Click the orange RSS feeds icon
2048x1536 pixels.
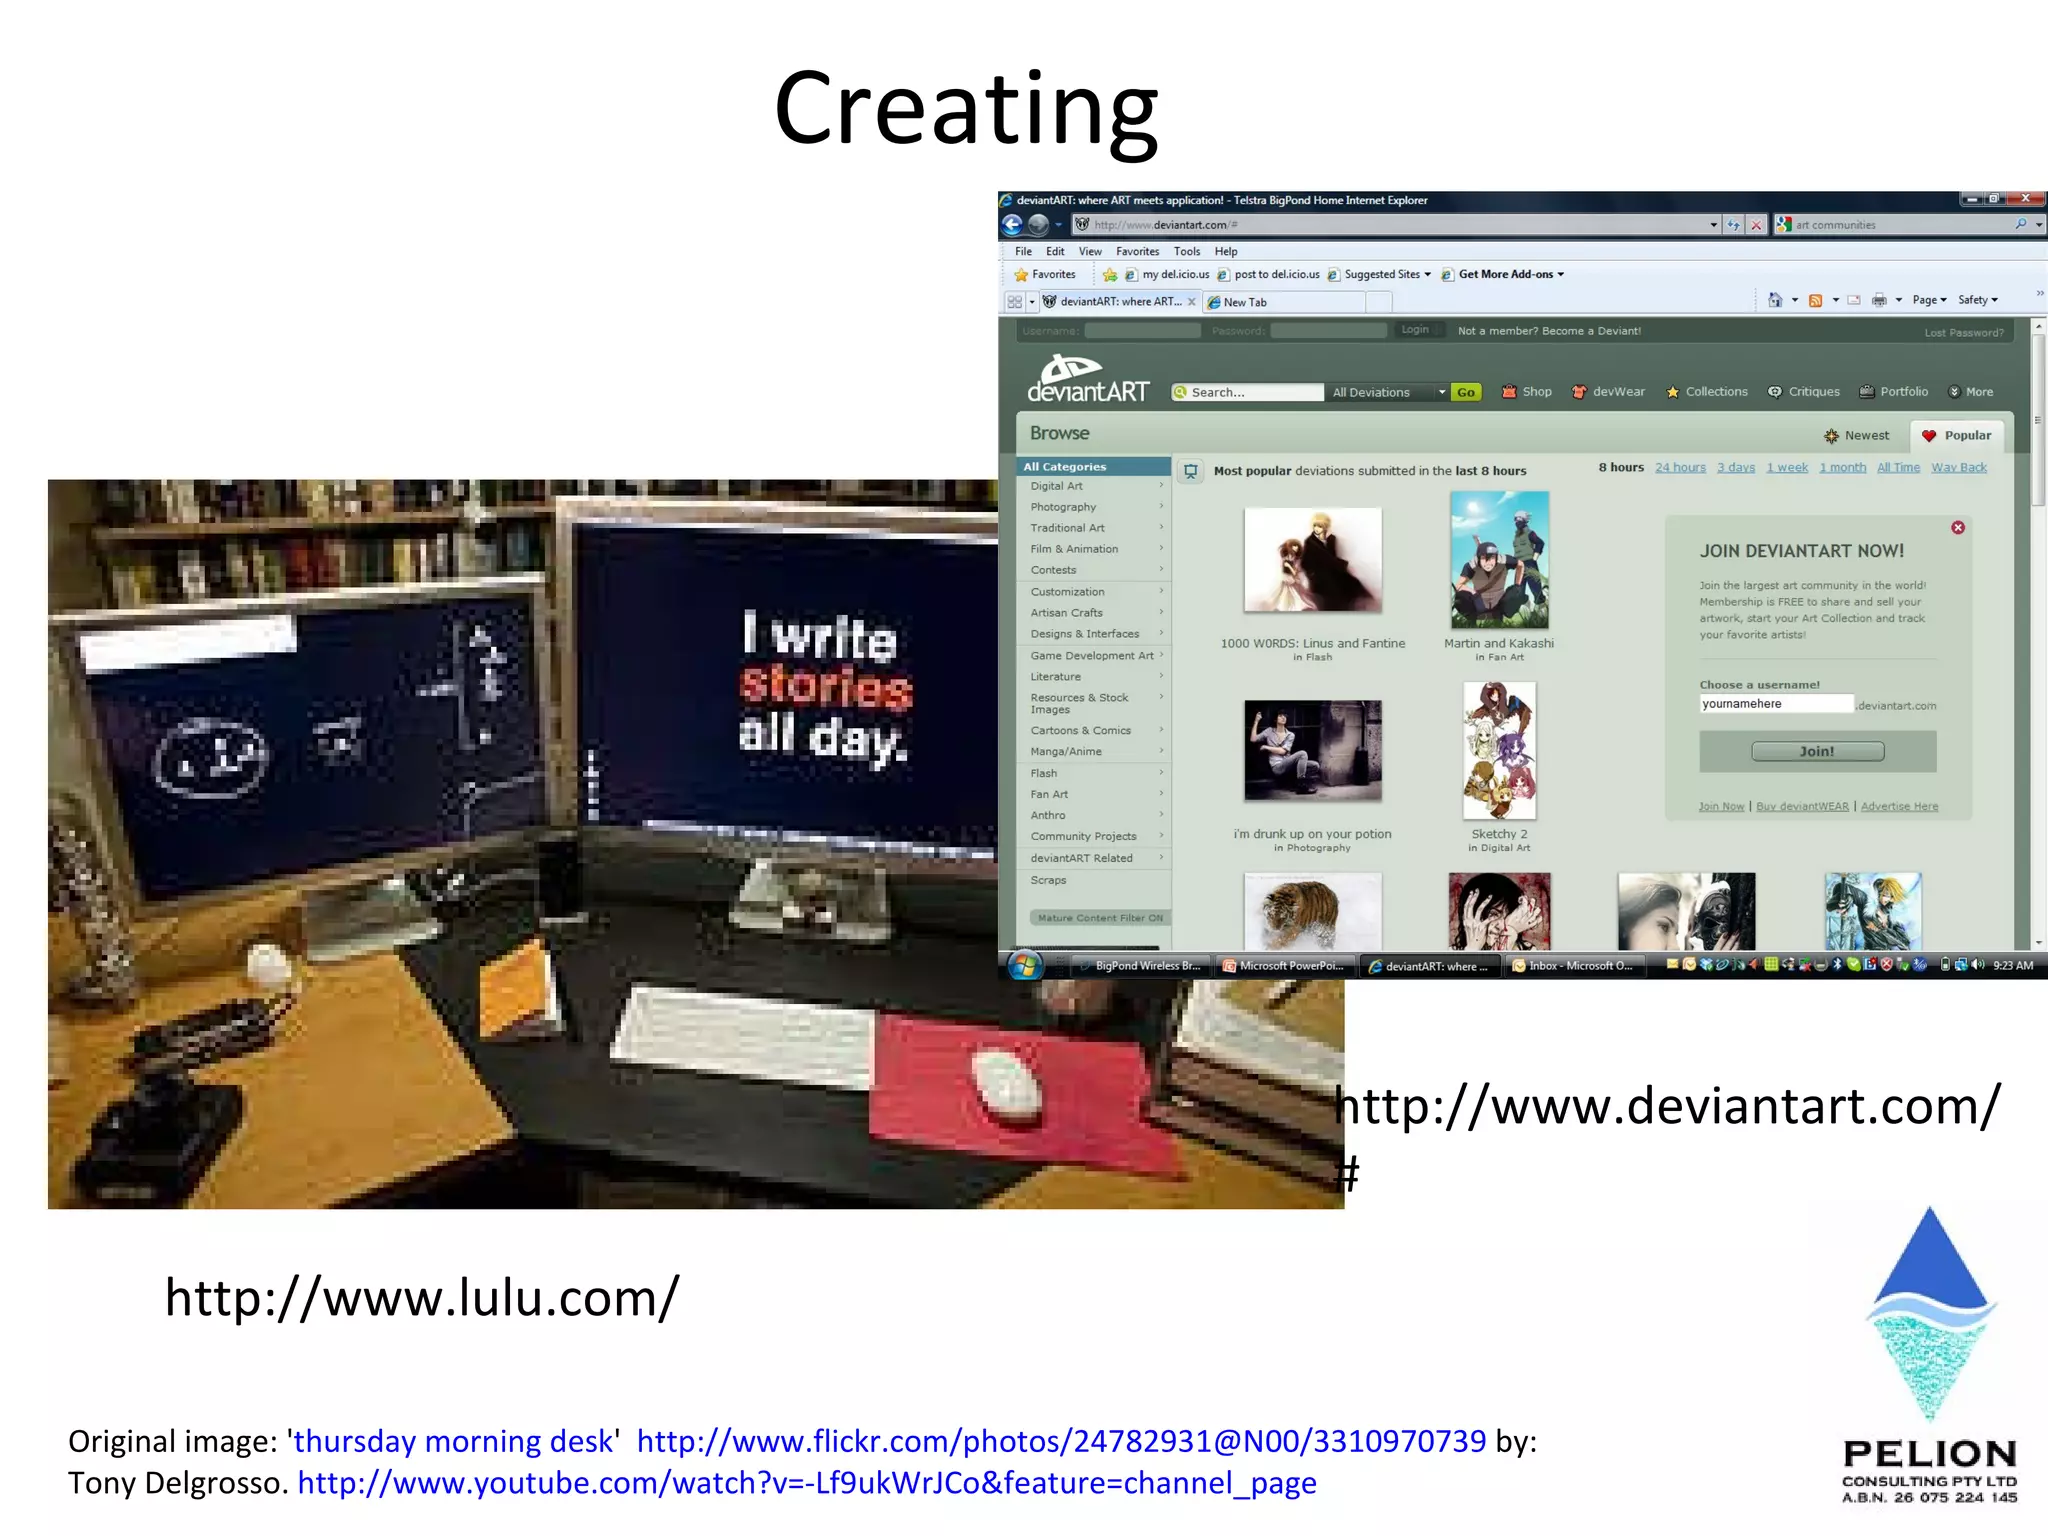click(1816, 300)
